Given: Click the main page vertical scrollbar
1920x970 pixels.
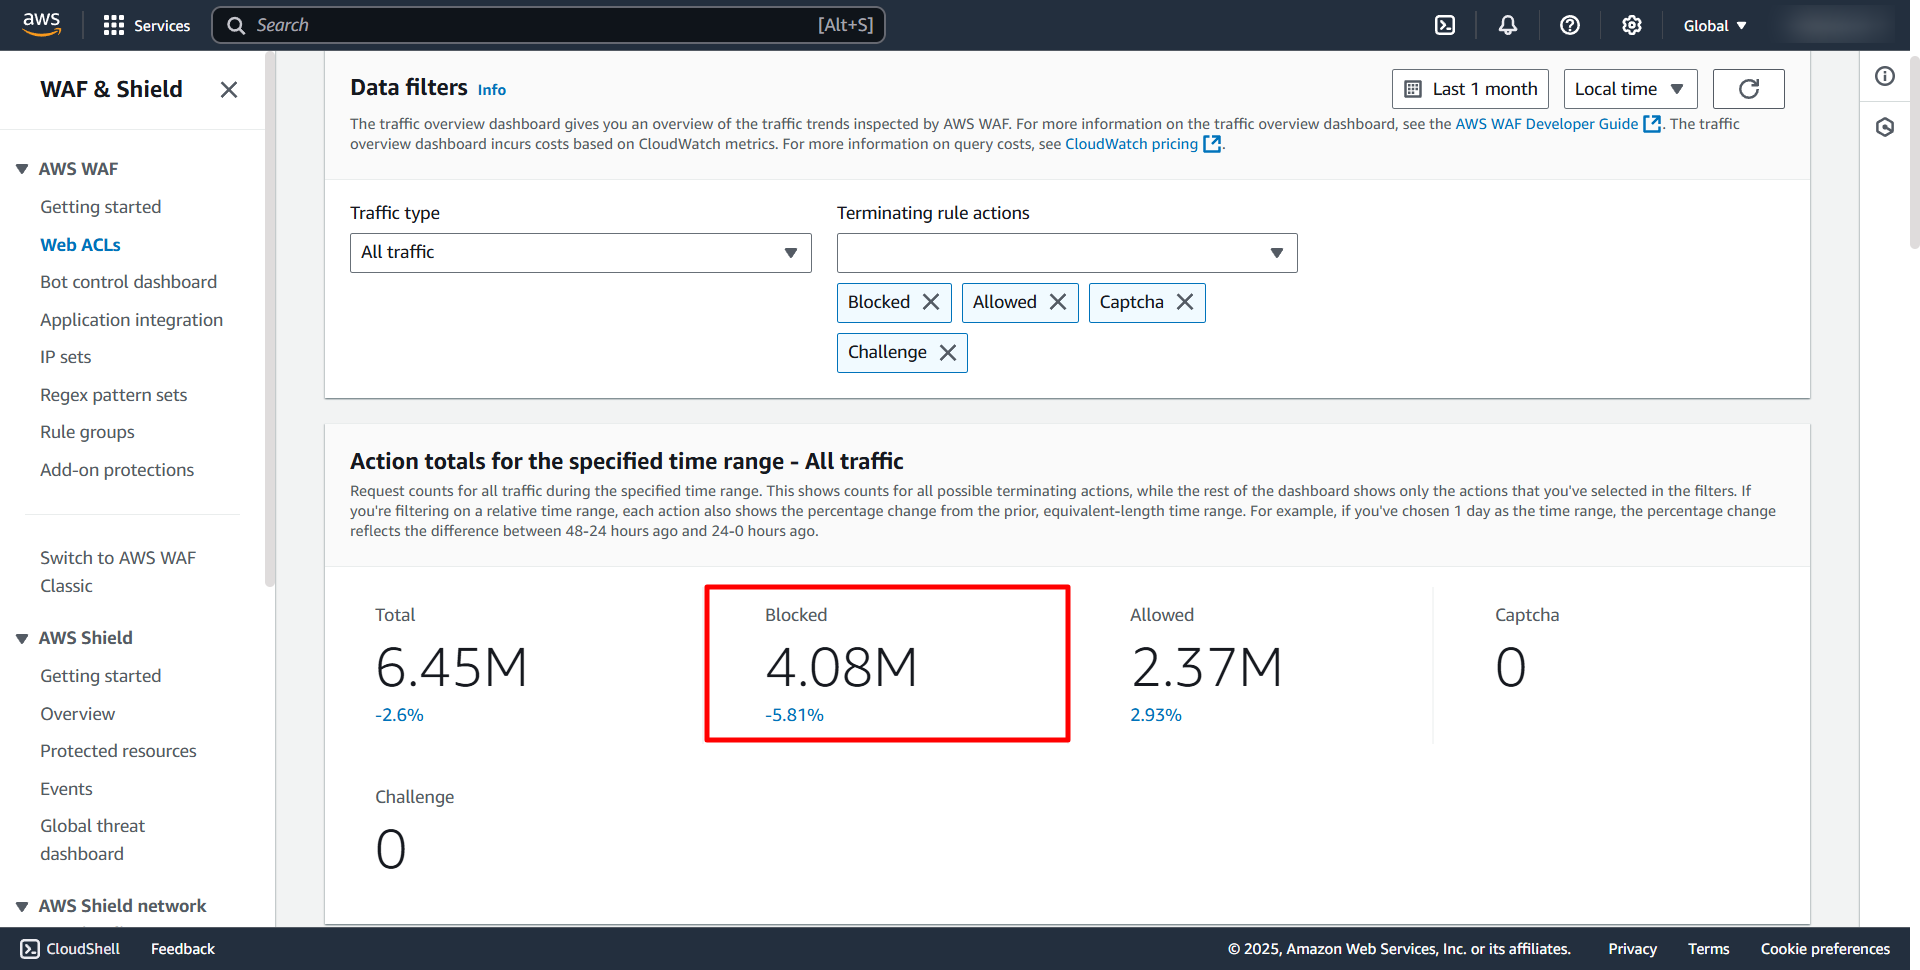Looking at the screenshot, I should tap(1914, 150).
